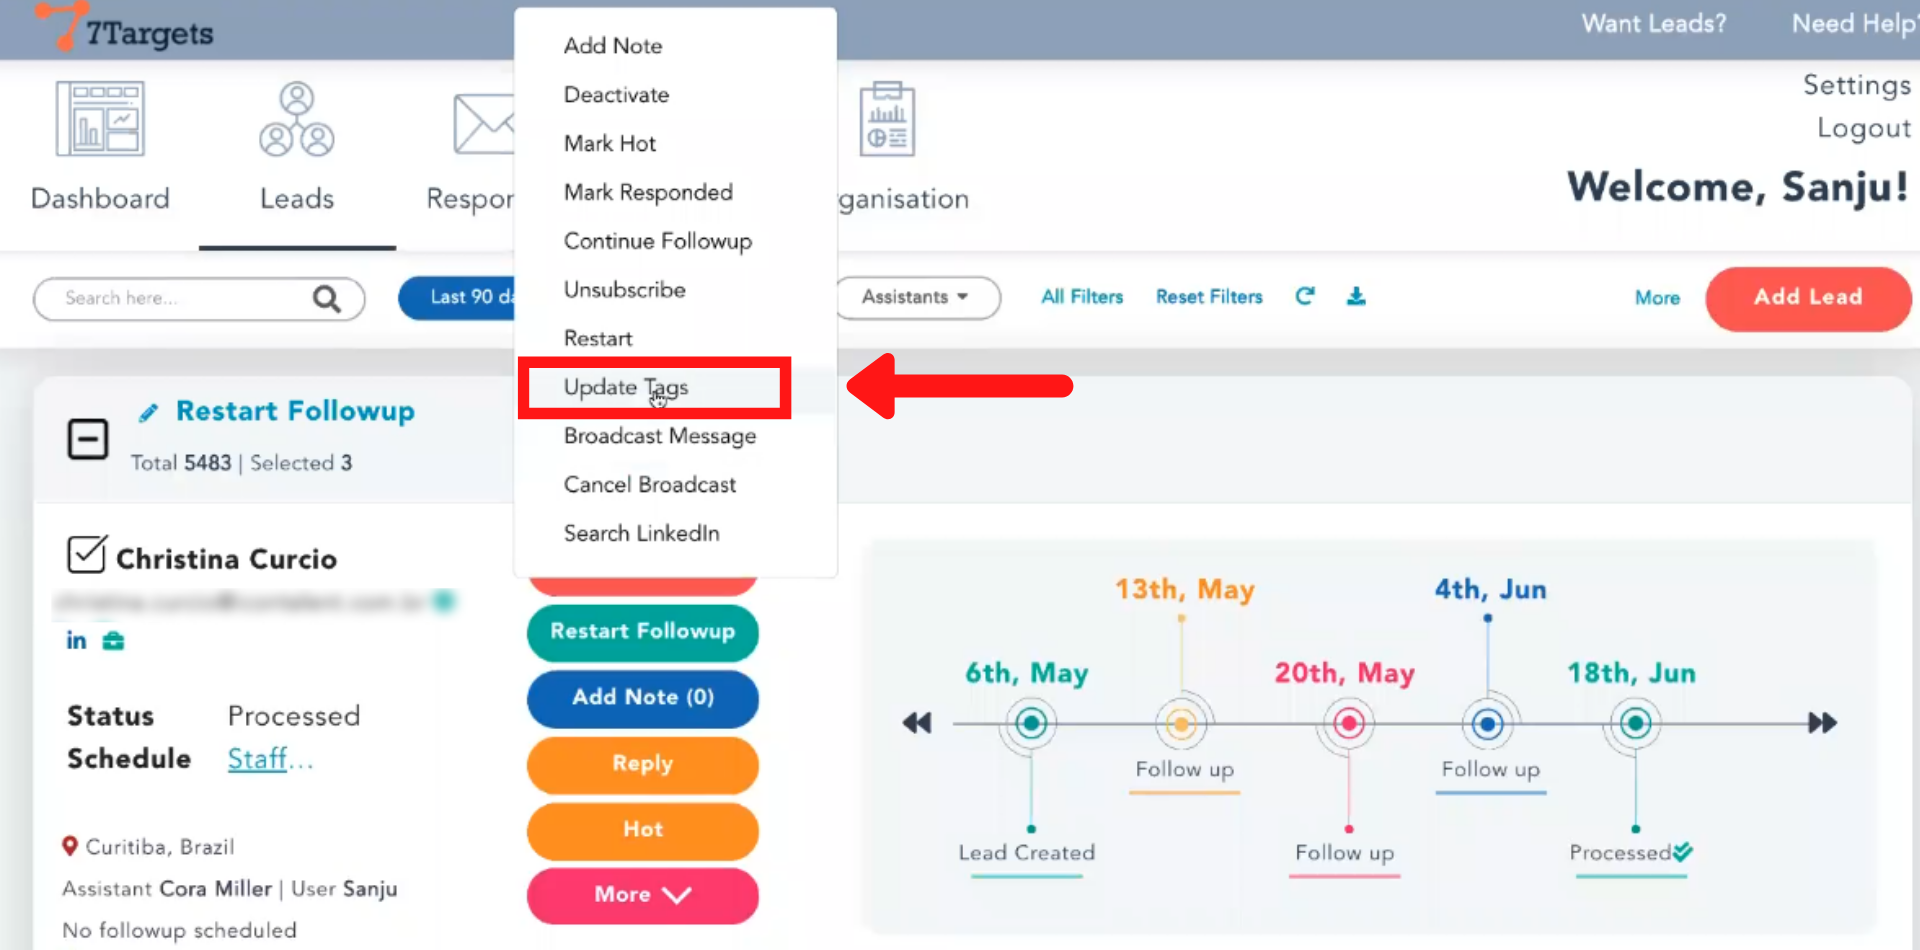Screen dimensions: 1920x950
Task: Click the briefcase icon under Christina Curcio
Action: click(114, 641)
